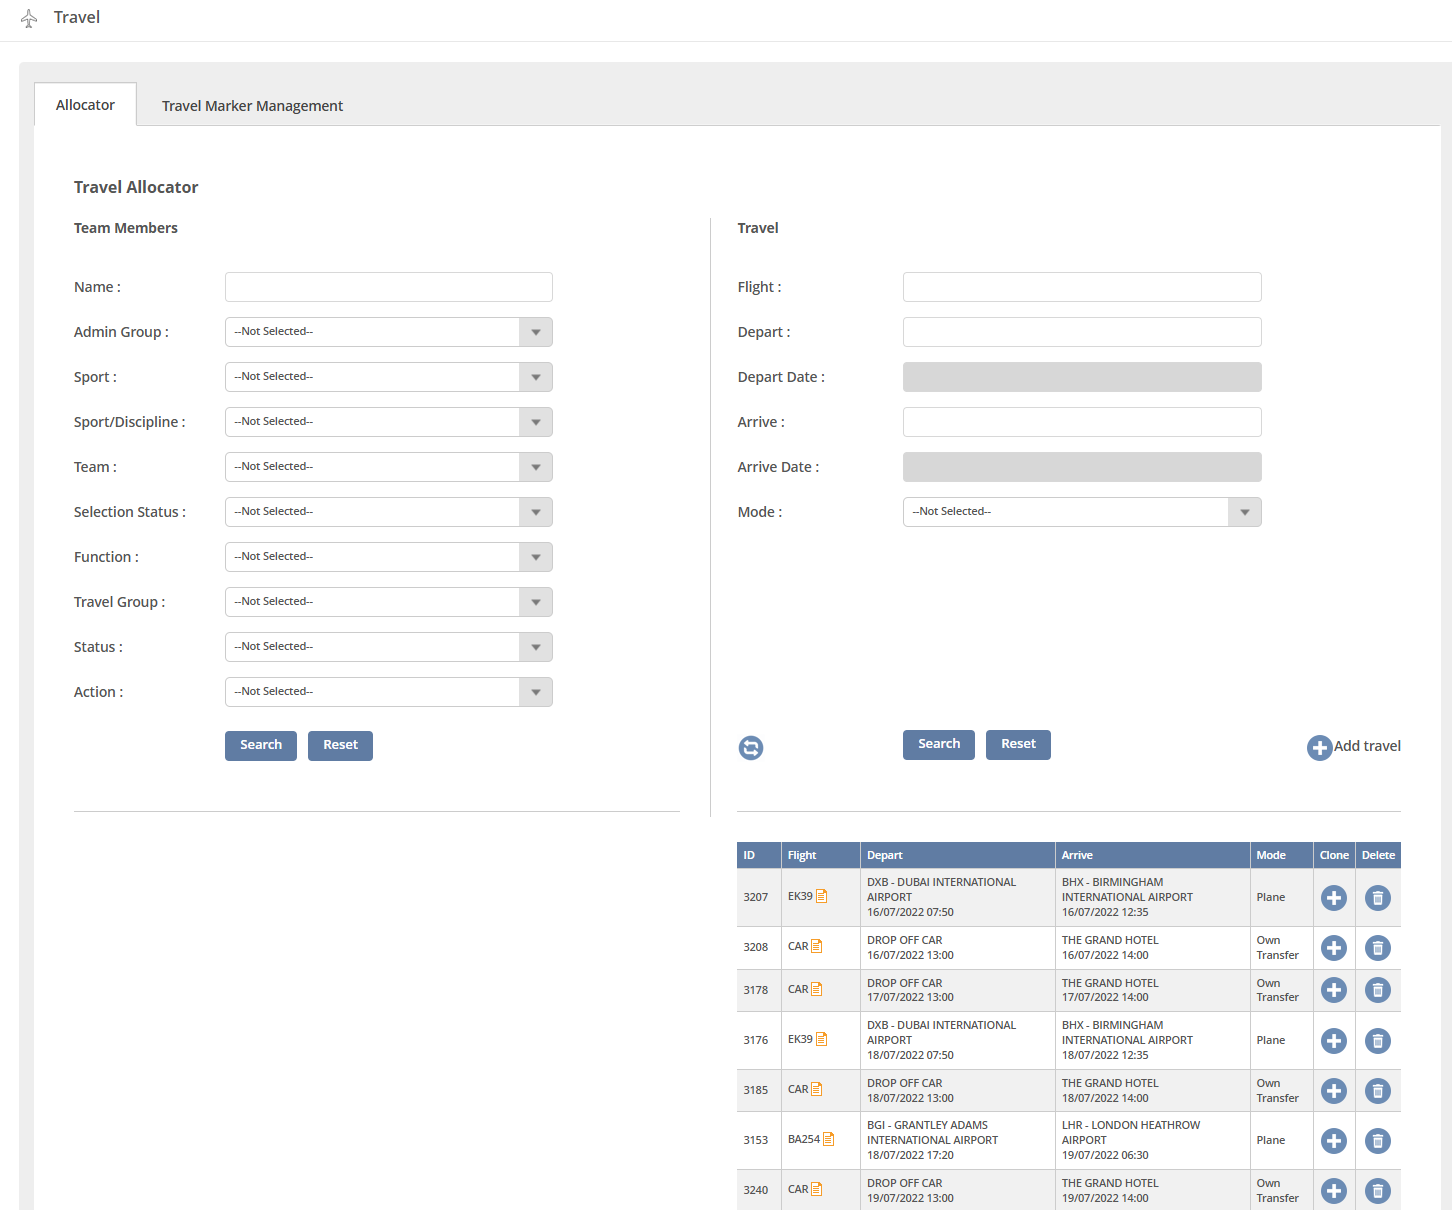This screenshot has width=1452, height=1210.
Task: Open note icon next to flight BA254
Action: pos(828,1139)
